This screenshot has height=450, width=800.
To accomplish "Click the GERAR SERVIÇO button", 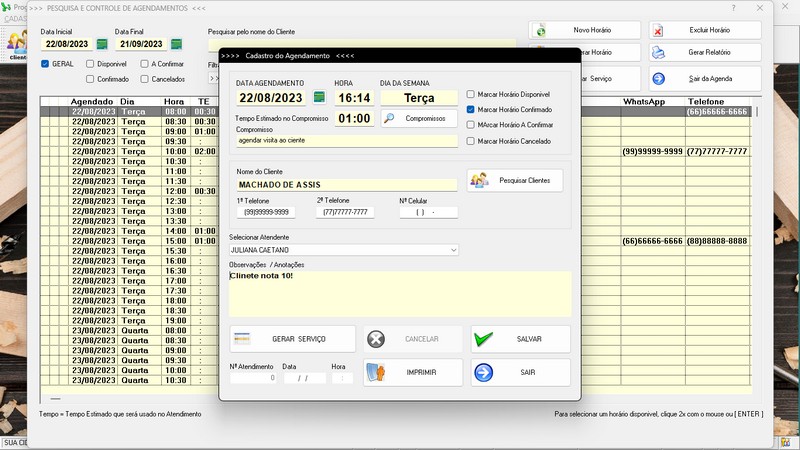I will click(292, 339).
